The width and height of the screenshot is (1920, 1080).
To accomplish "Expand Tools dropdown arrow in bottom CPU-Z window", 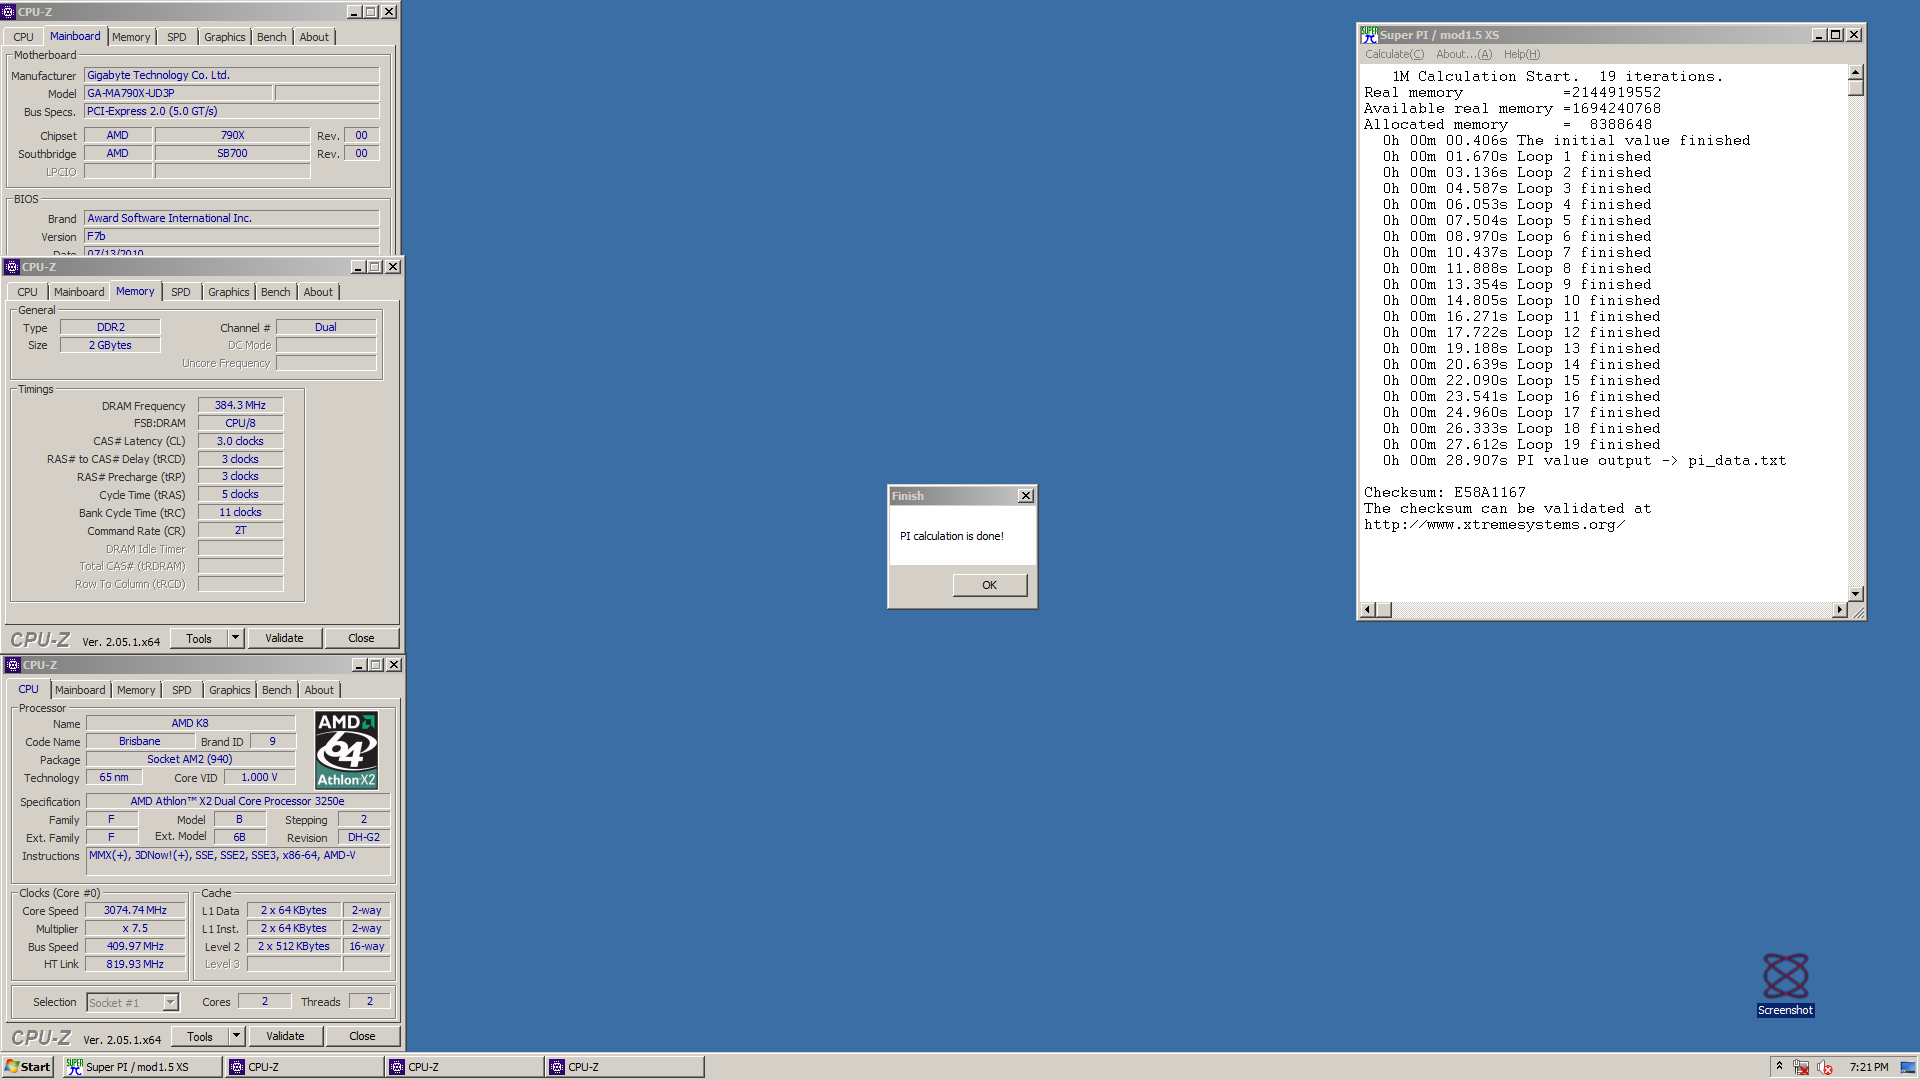I will pyautogui.click(x=237, y=1037).
